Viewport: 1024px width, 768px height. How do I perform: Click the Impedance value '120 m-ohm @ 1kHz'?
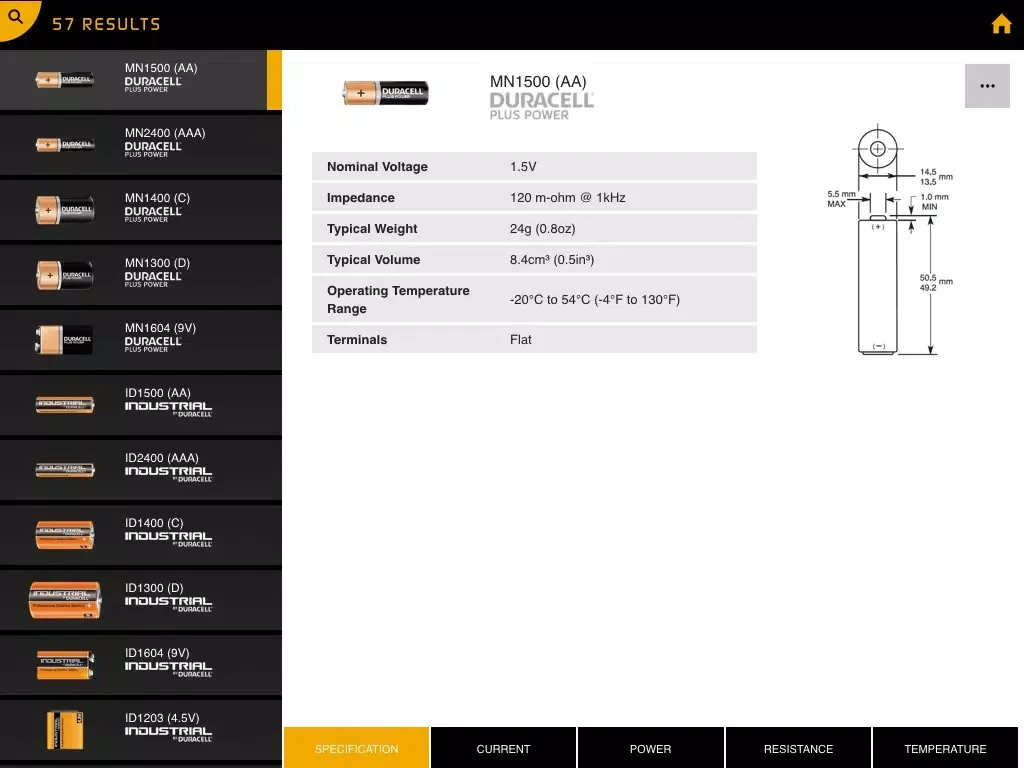(568, 197)
